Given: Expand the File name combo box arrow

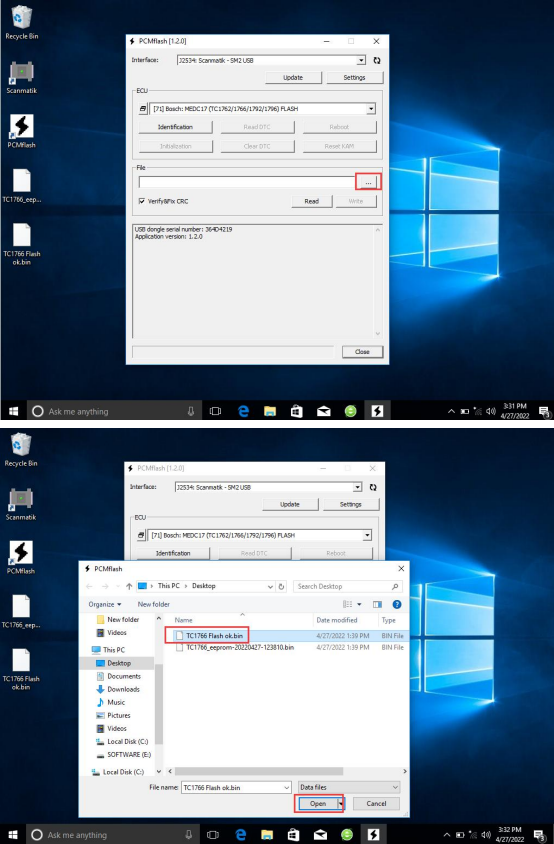Looking at the screenshot, I should pos(286,787).
